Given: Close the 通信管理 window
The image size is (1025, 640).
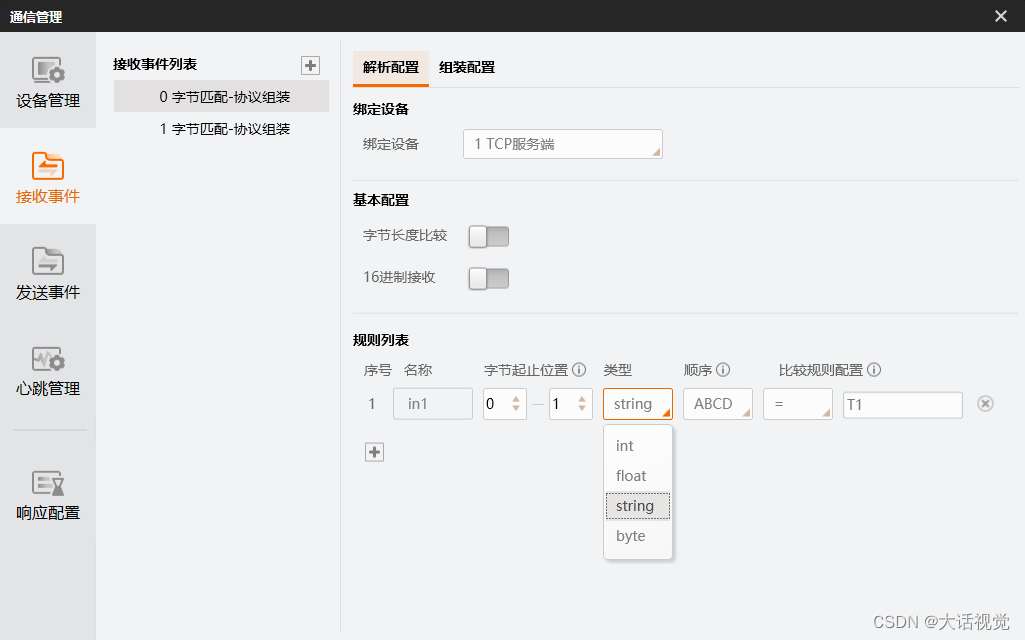Looking at the screenshot, I should point(1001,16).
